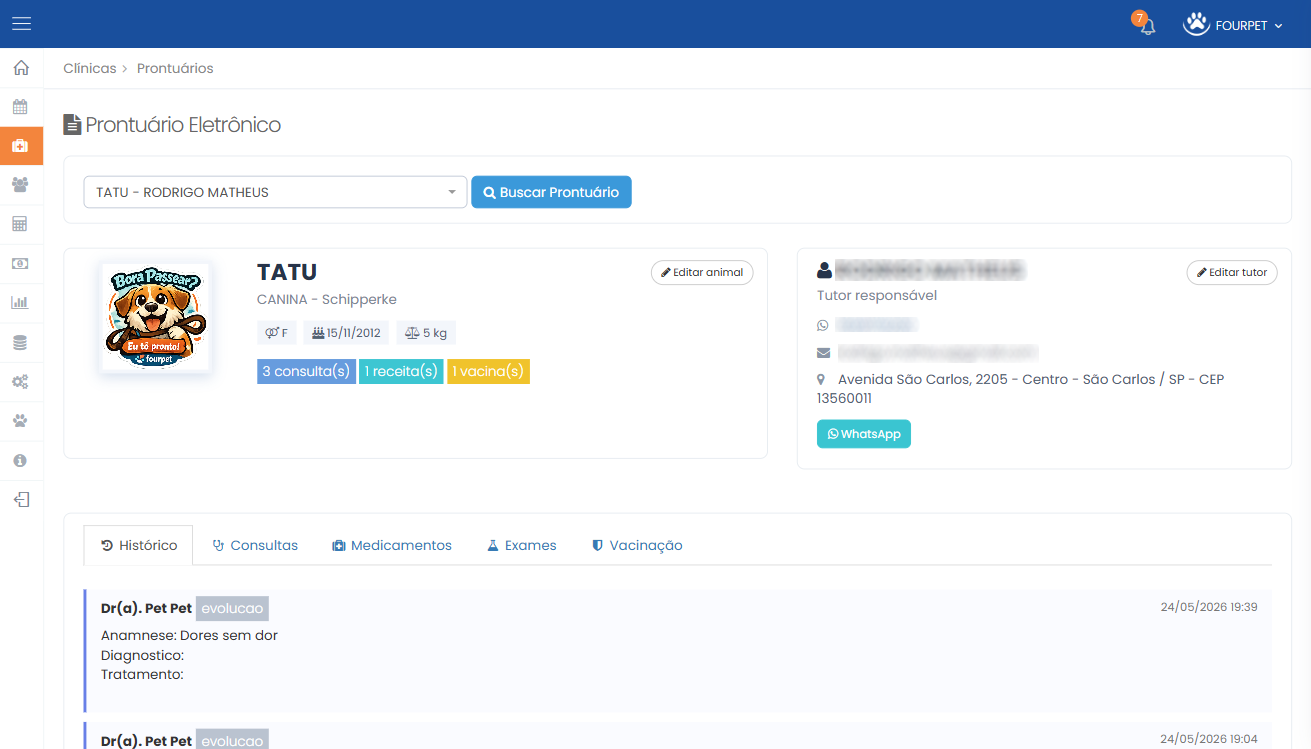Go to the home icon in sidebar

[21, 68]
